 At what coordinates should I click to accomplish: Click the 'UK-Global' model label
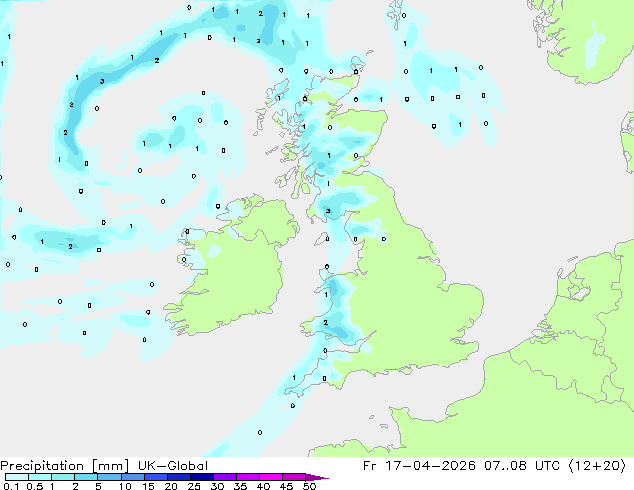pos(173,466)
